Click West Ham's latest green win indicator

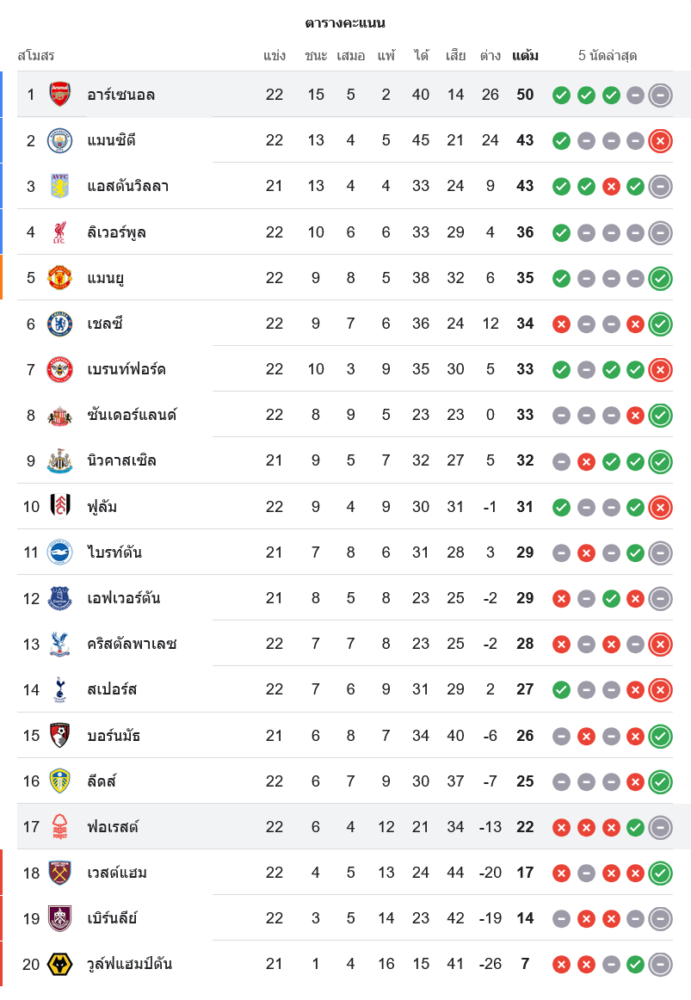click(659, 873)
